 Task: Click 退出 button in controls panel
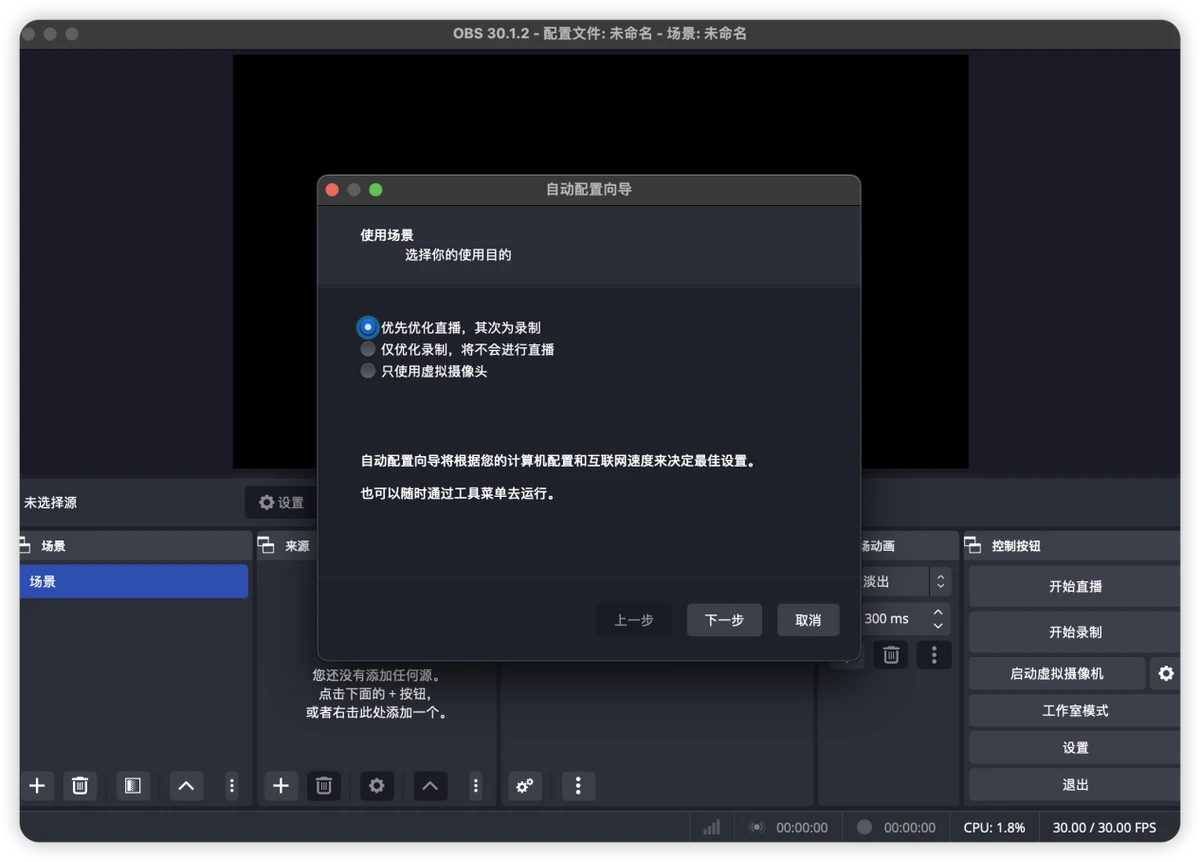pos(1075,785)
